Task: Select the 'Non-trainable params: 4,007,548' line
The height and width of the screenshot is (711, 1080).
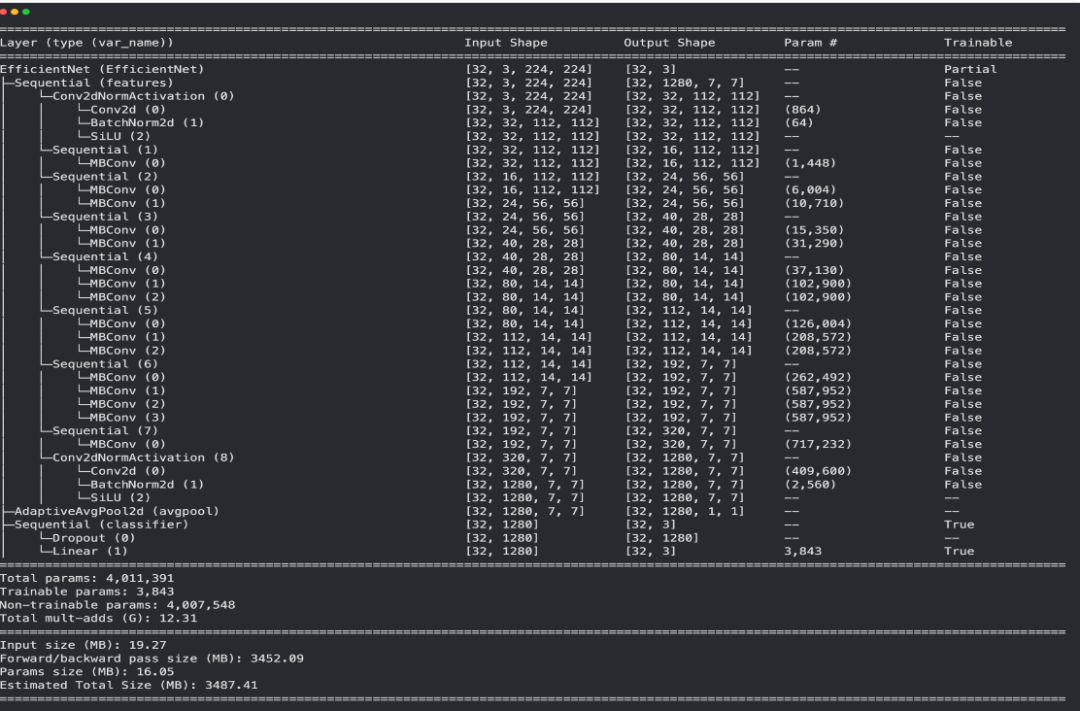Action: pyautogui.click(x=117, y=605)
